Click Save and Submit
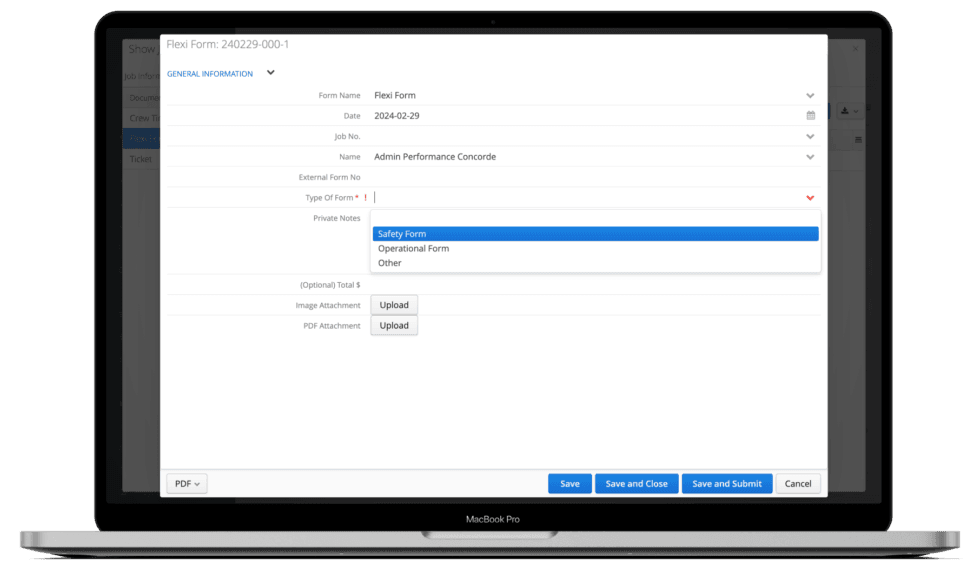This screenshot has width=980, height=572. pyautogui.click(x=726, y=484)
